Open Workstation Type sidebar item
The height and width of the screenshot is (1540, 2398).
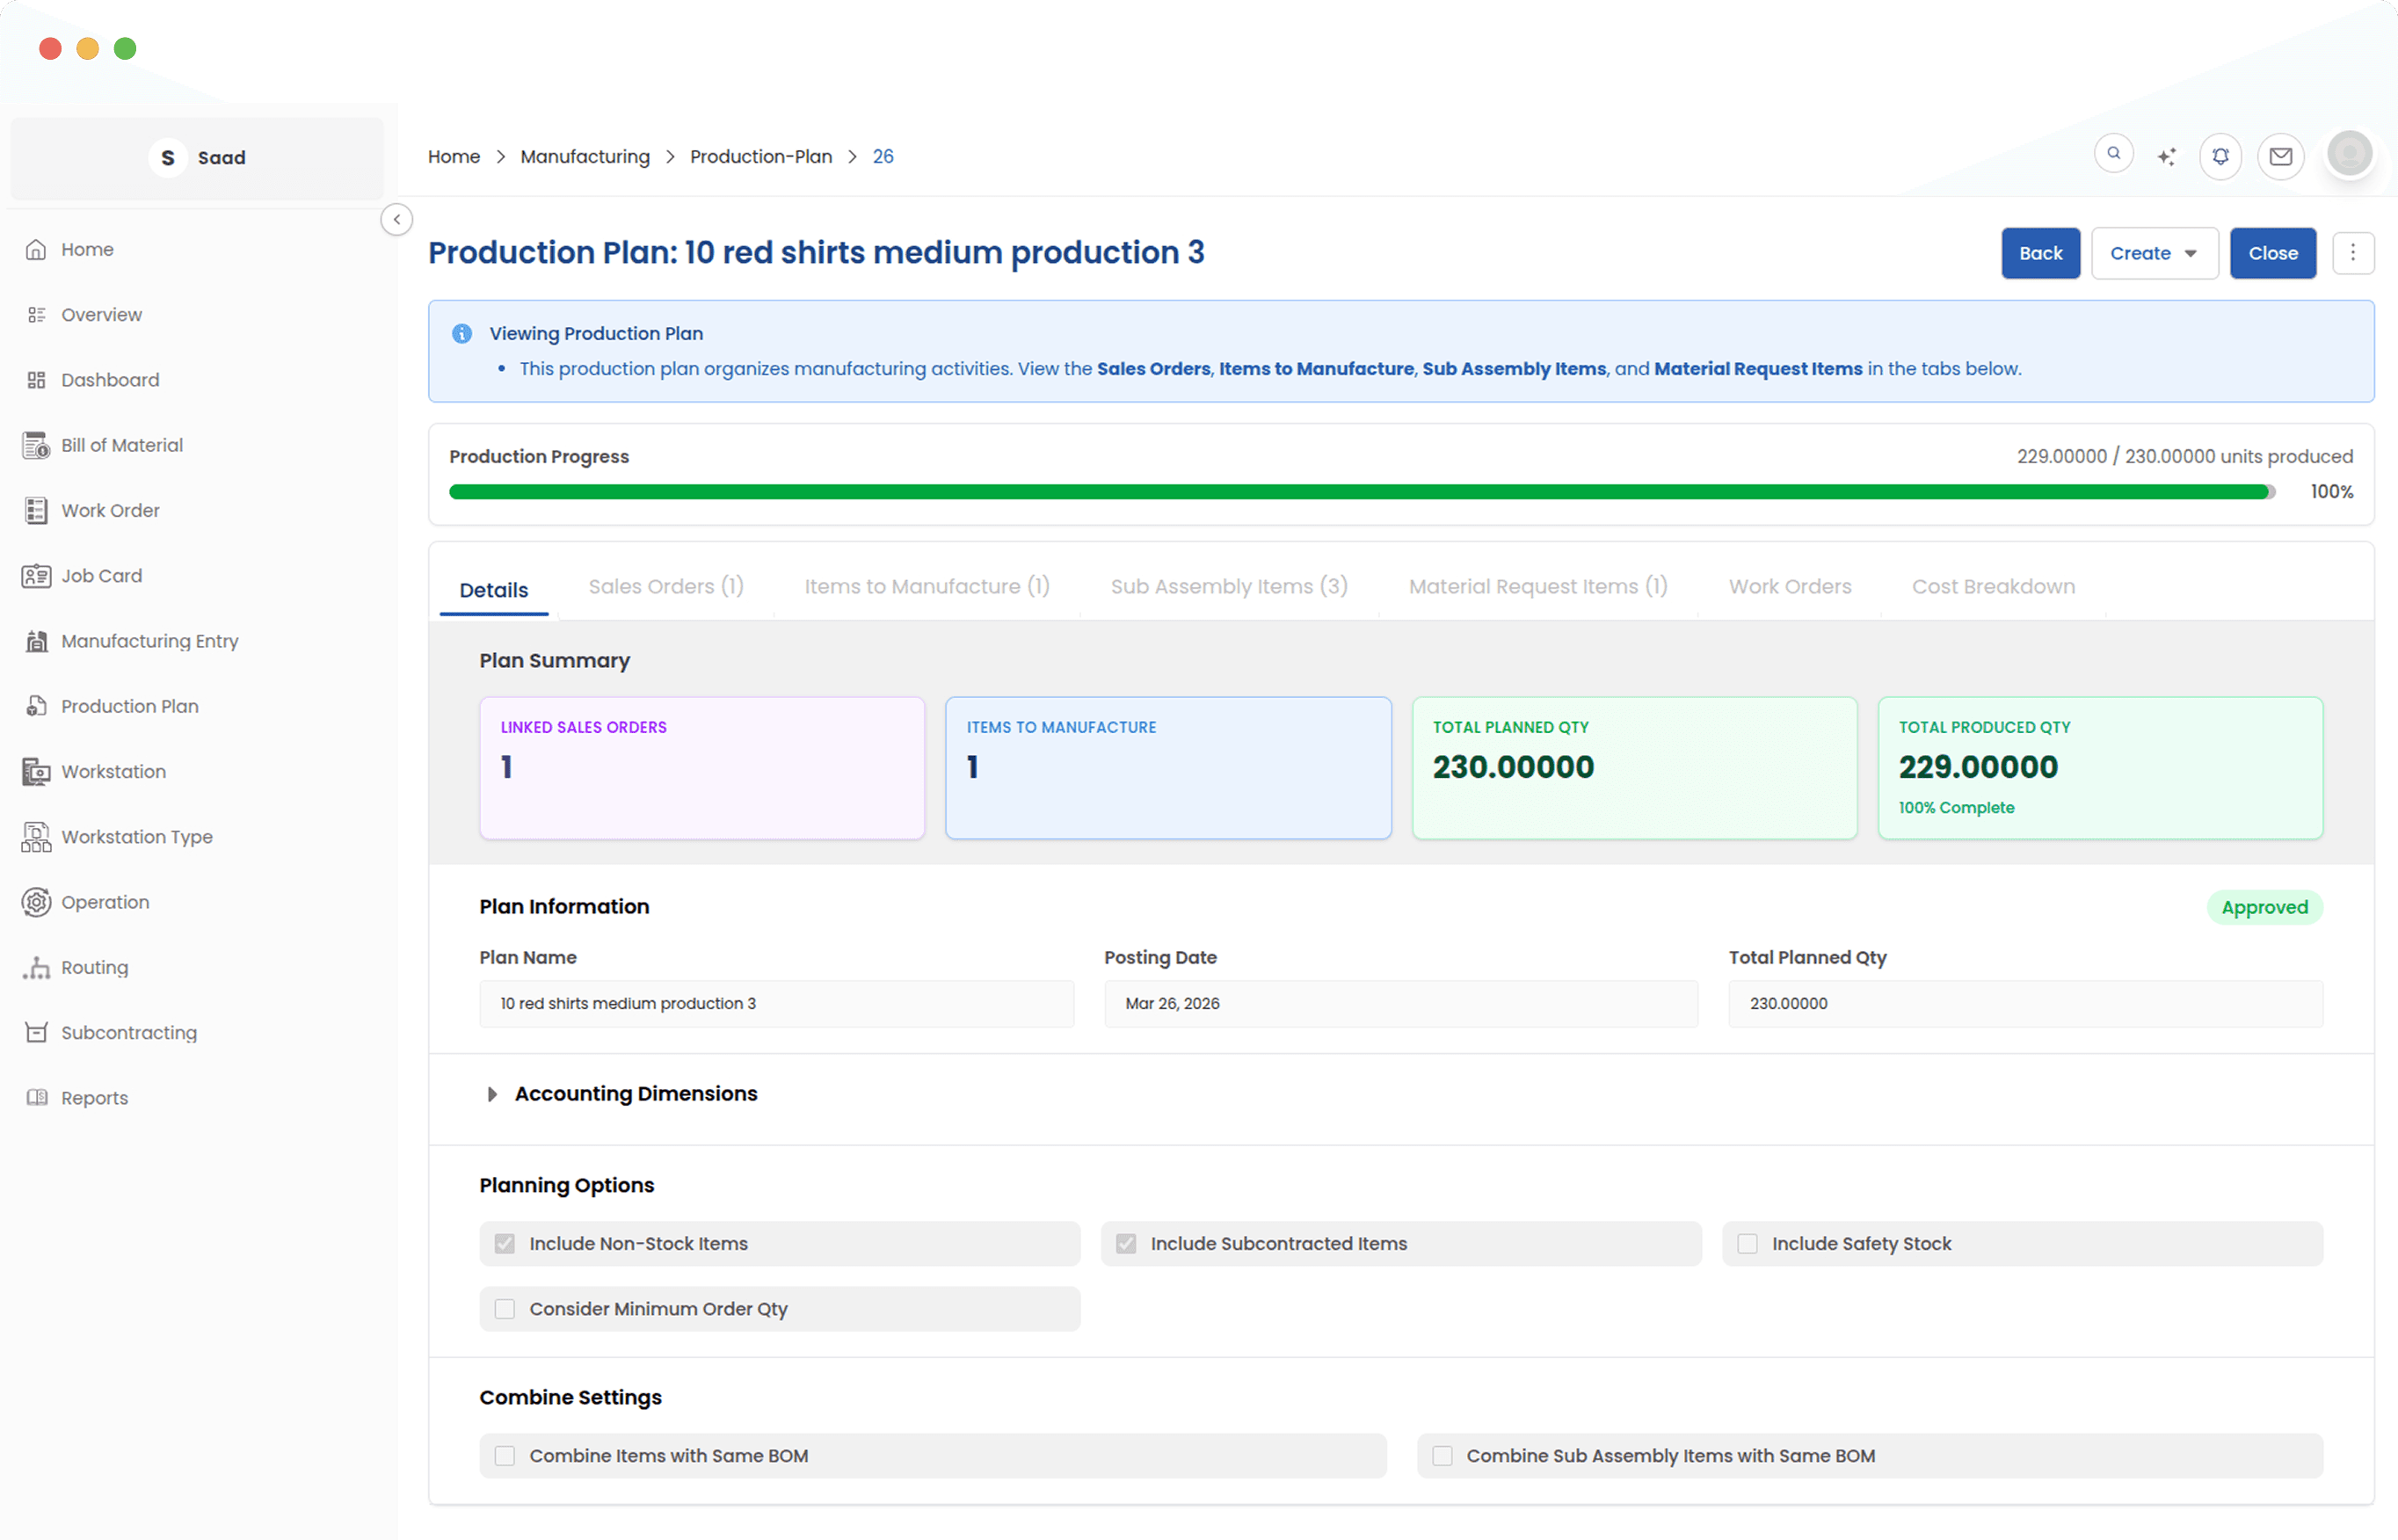[136, 837]
